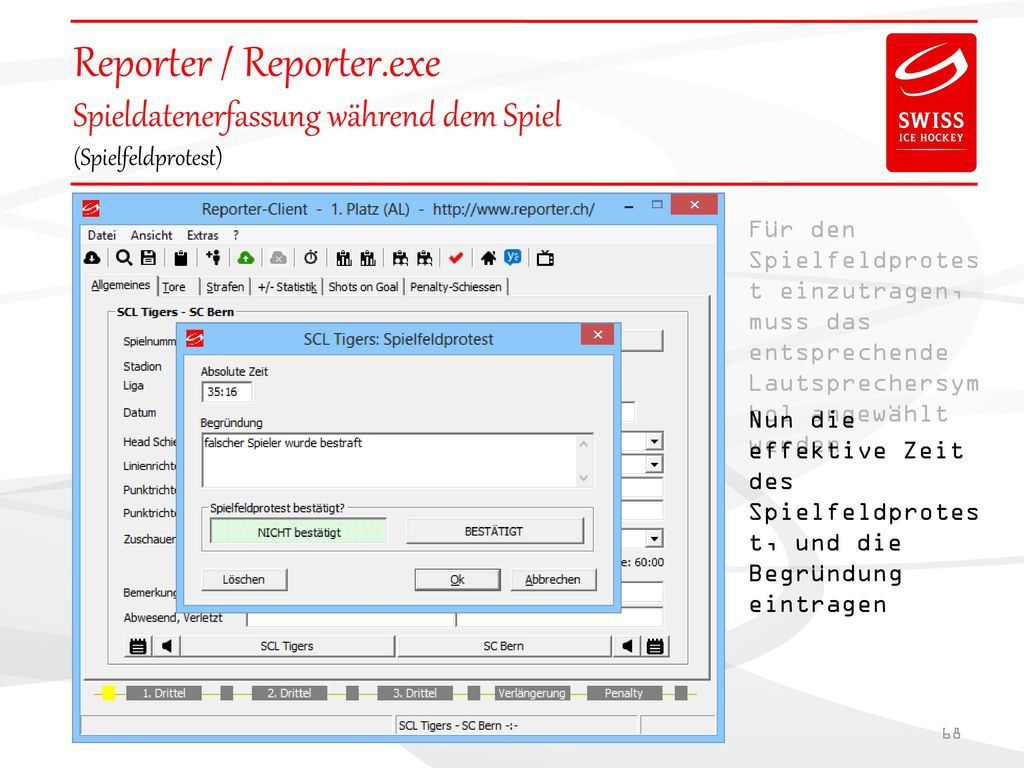Click the red checkmark icon

(x=456, y=258)
